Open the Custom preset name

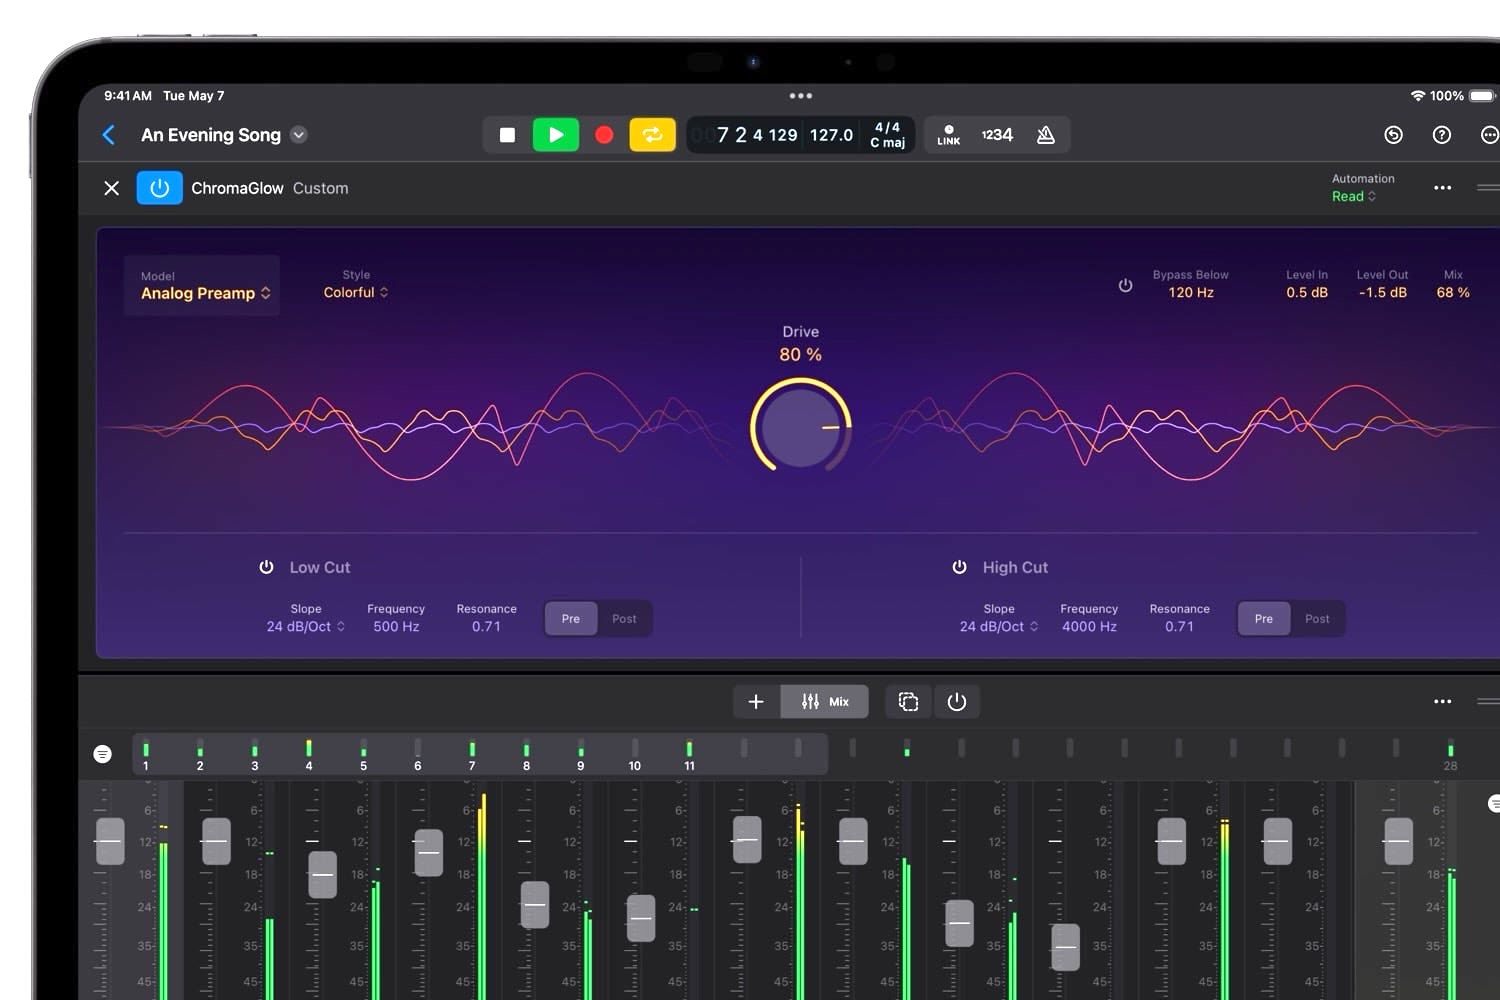[x=320, y=188]
